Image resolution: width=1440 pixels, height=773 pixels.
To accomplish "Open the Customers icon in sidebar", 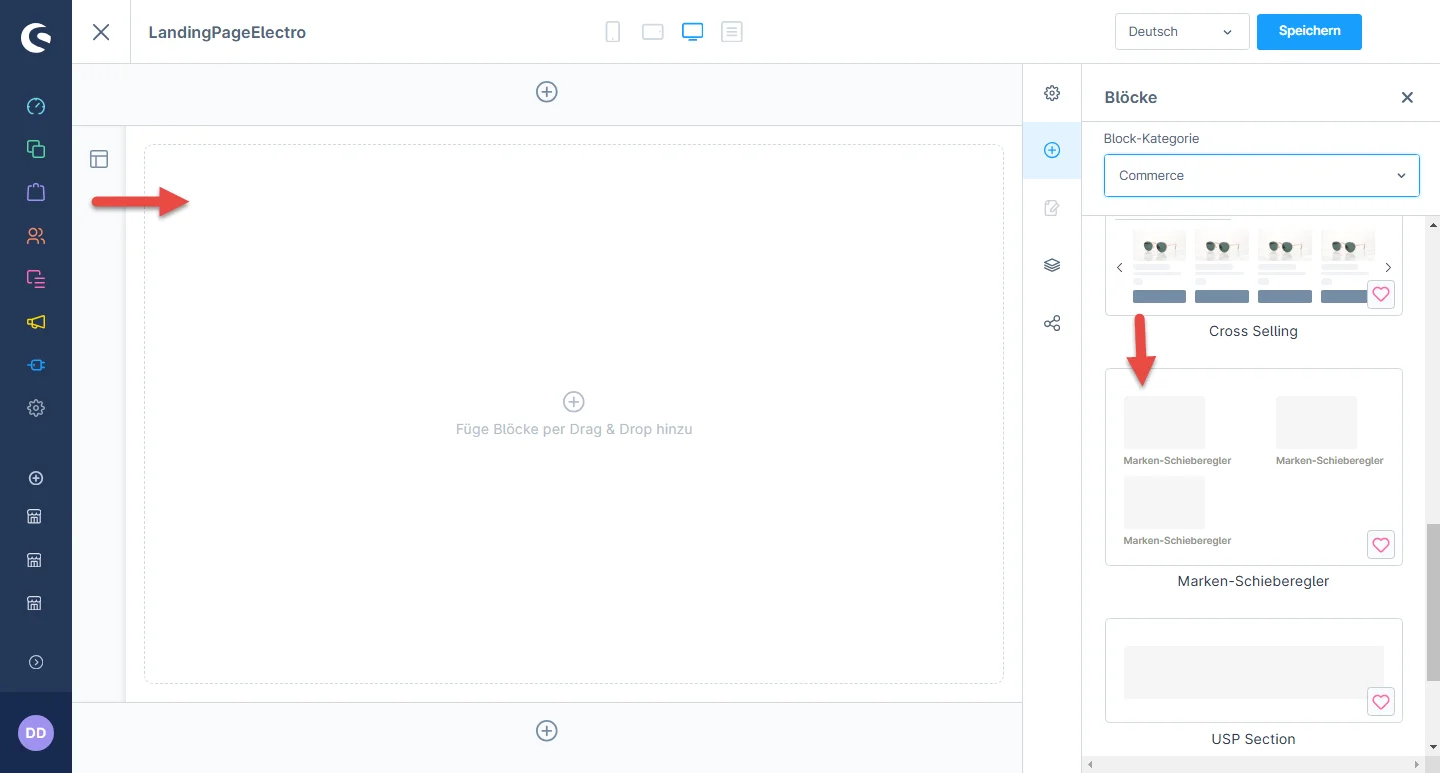I will coord(36,236).
